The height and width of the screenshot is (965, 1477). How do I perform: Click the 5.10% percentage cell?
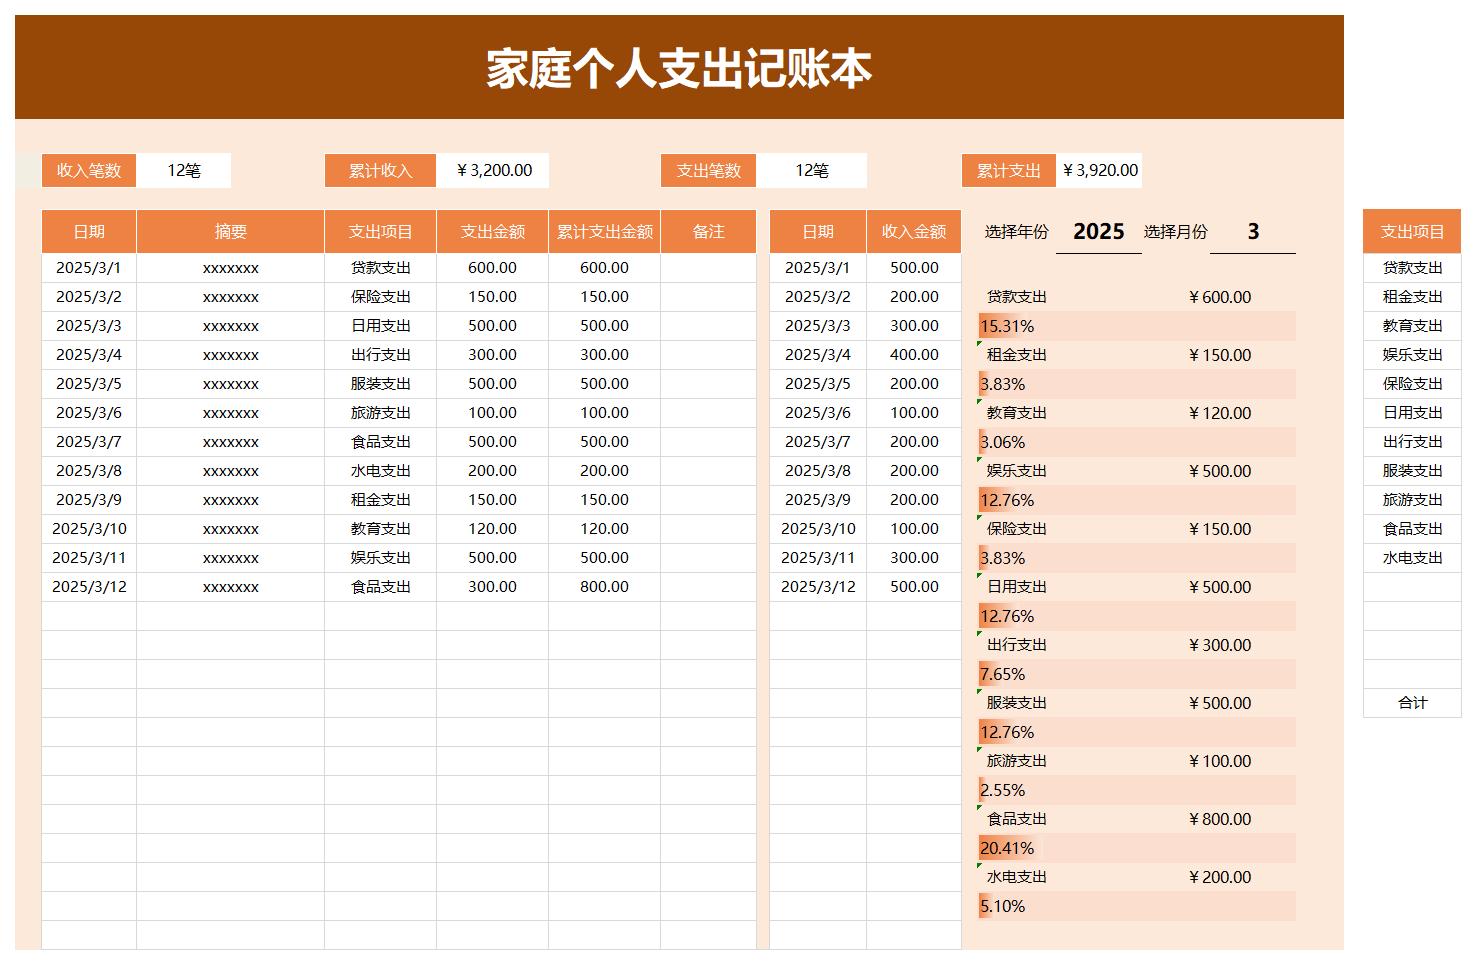(1137, 906)
